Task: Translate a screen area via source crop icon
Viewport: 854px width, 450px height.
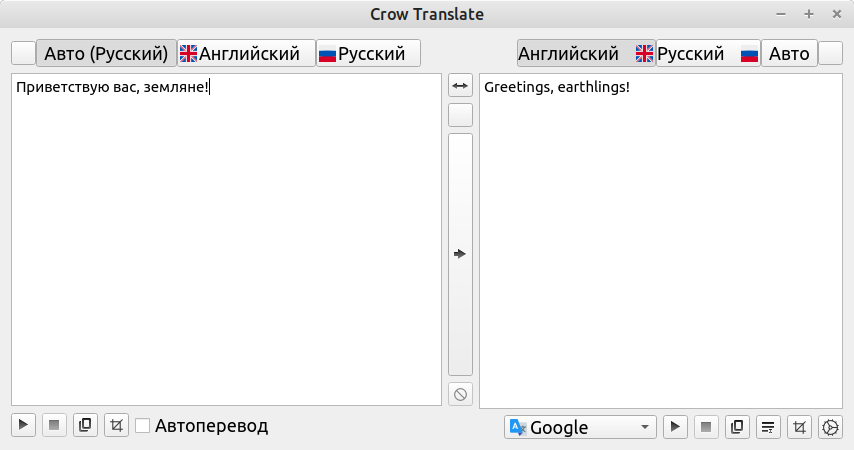Action: click(116, 425)
